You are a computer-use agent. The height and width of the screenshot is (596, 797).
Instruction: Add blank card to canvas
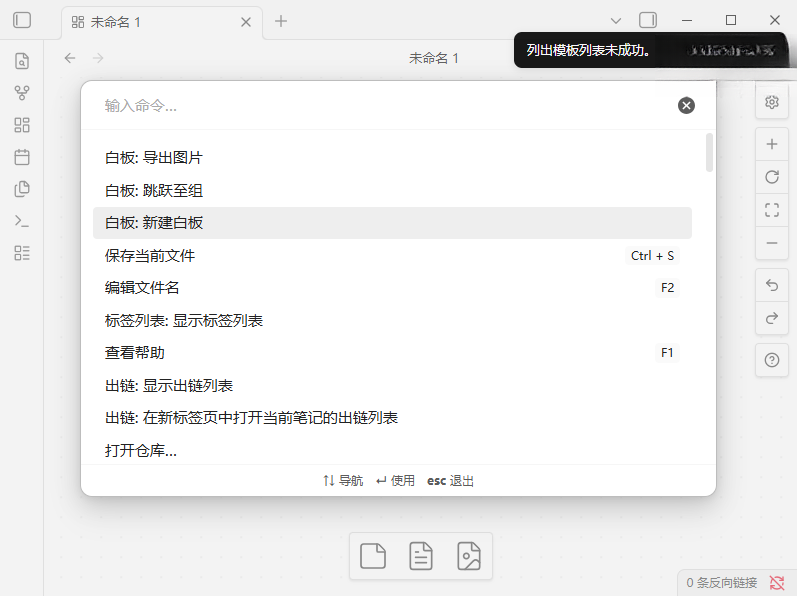[x=373, y=556]
